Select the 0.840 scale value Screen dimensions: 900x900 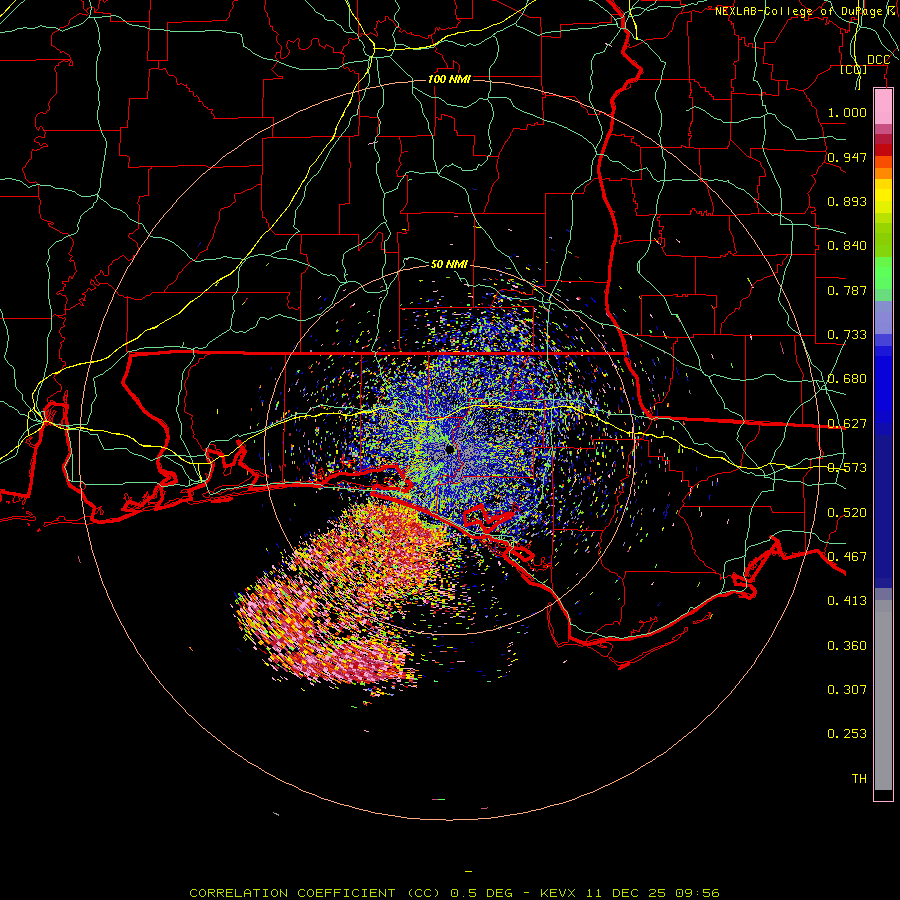847,245
